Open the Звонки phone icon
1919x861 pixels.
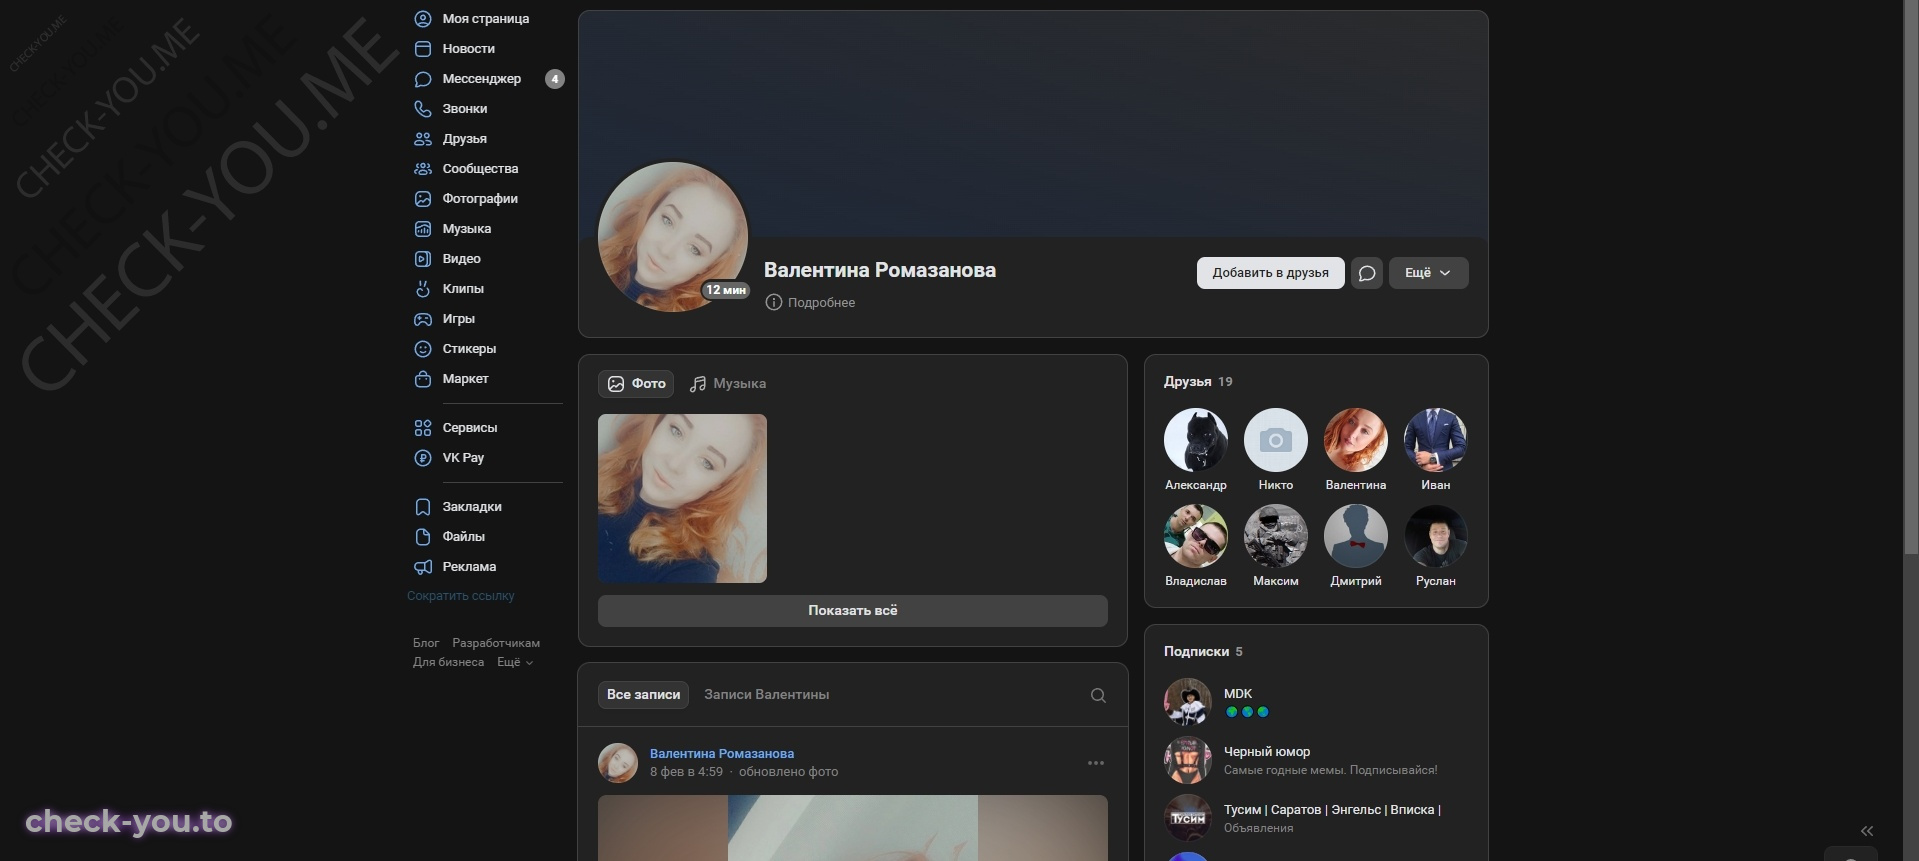[x=423, y=109]
